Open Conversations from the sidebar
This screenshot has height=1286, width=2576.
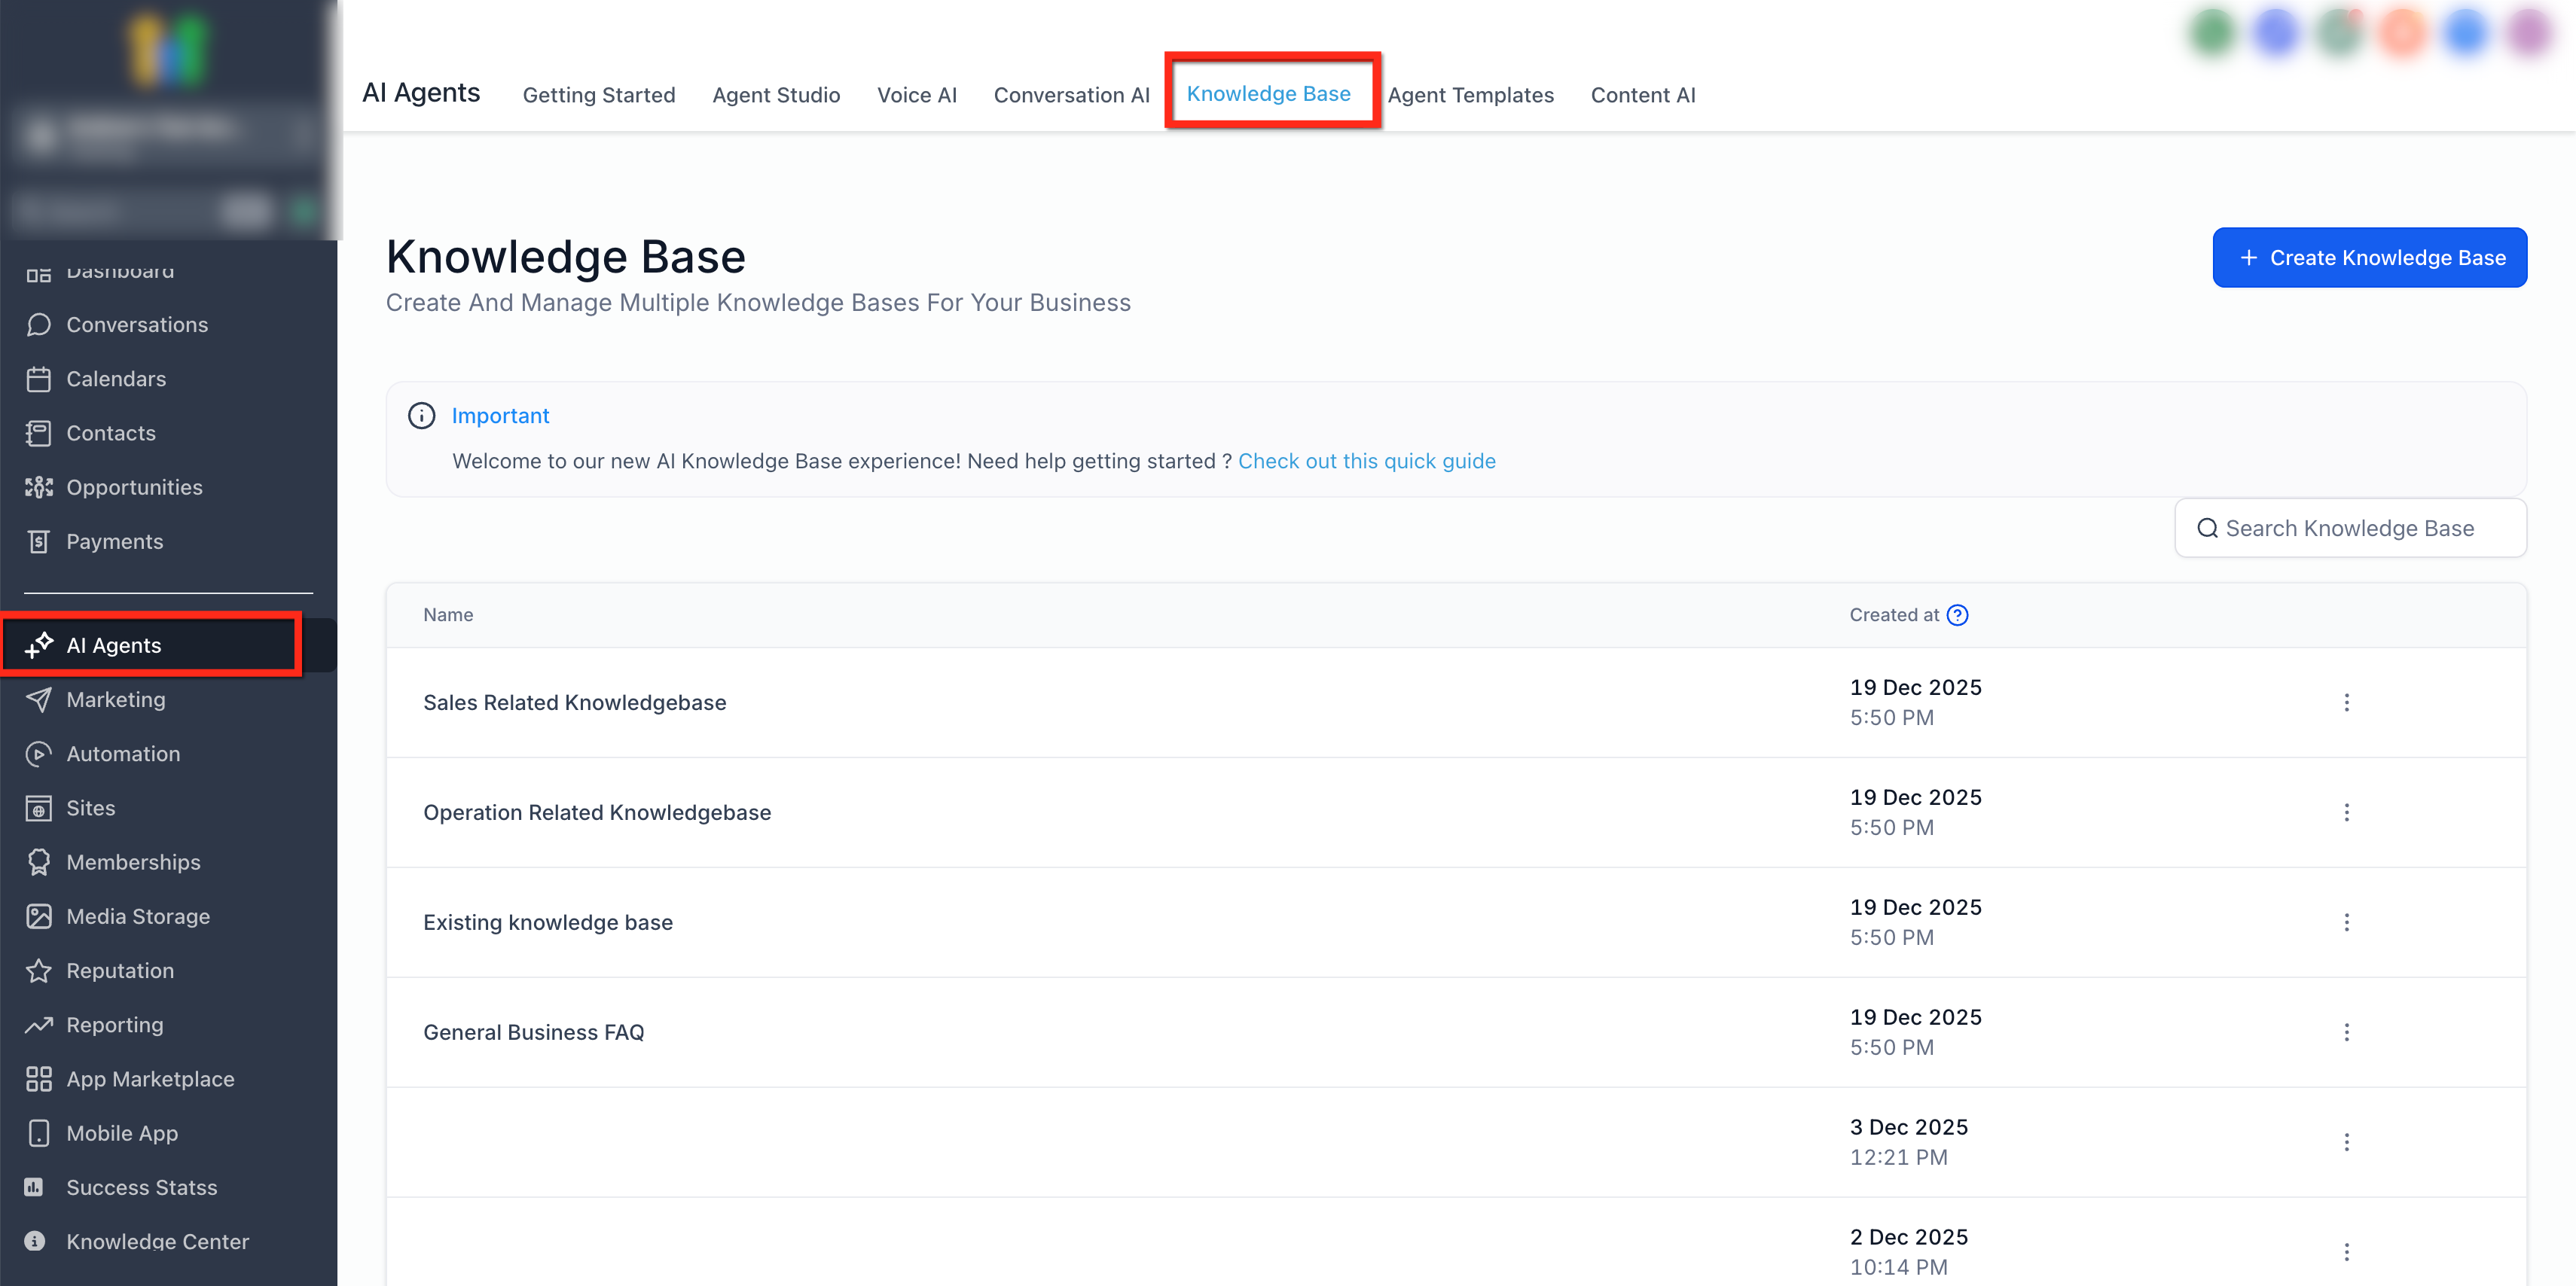tap(137, 325)
